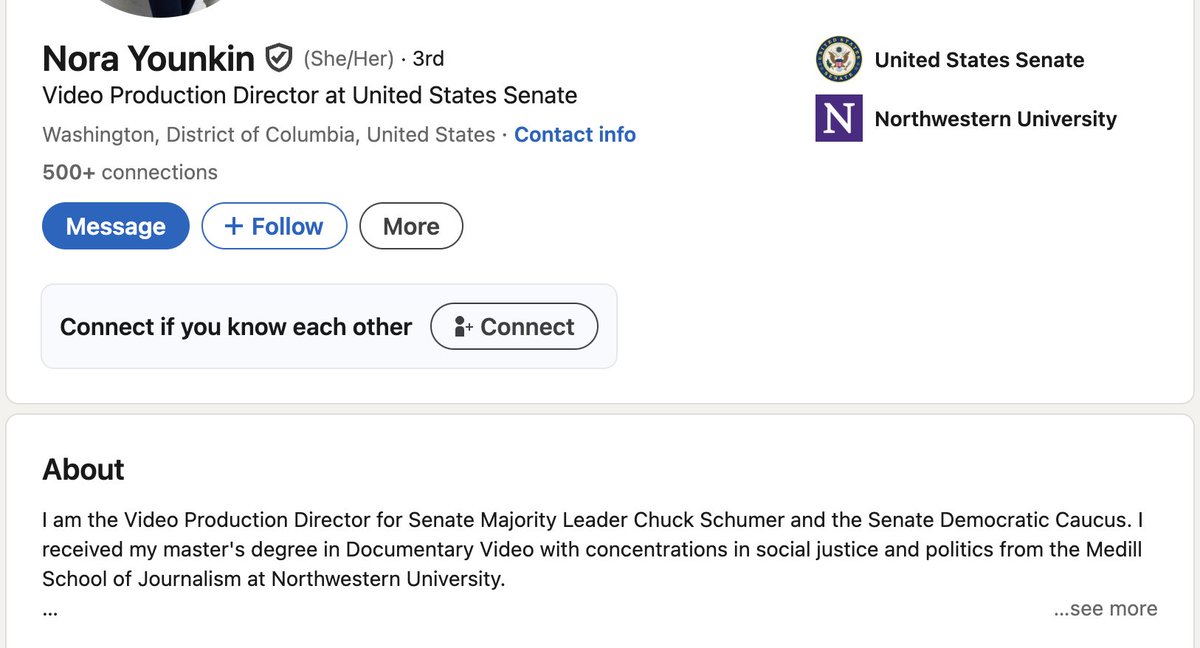
Task: Open Northwestern University school text link
Action: pos(995,119)
